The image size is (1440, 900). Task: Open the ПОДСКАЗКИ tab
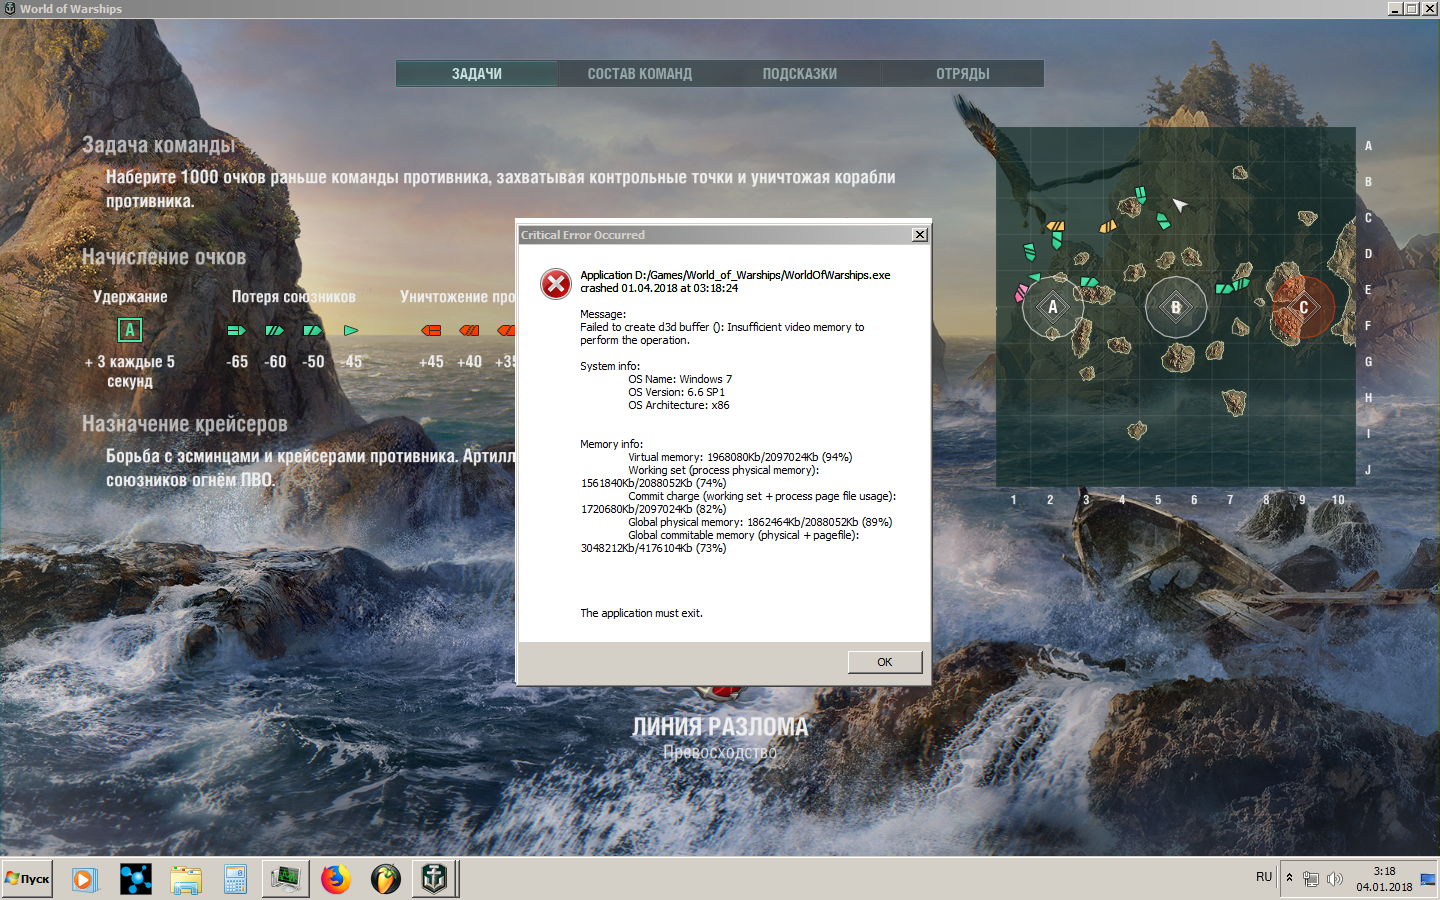[x=800, y=74]
